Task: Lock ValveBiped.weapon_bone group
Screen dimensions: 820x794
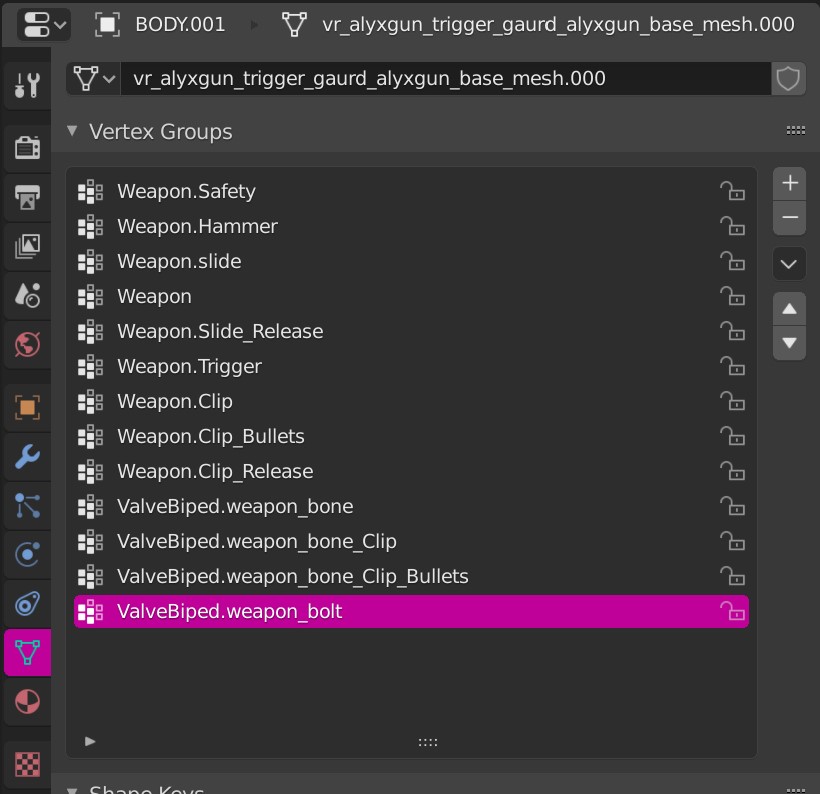Action: [732, 507]
